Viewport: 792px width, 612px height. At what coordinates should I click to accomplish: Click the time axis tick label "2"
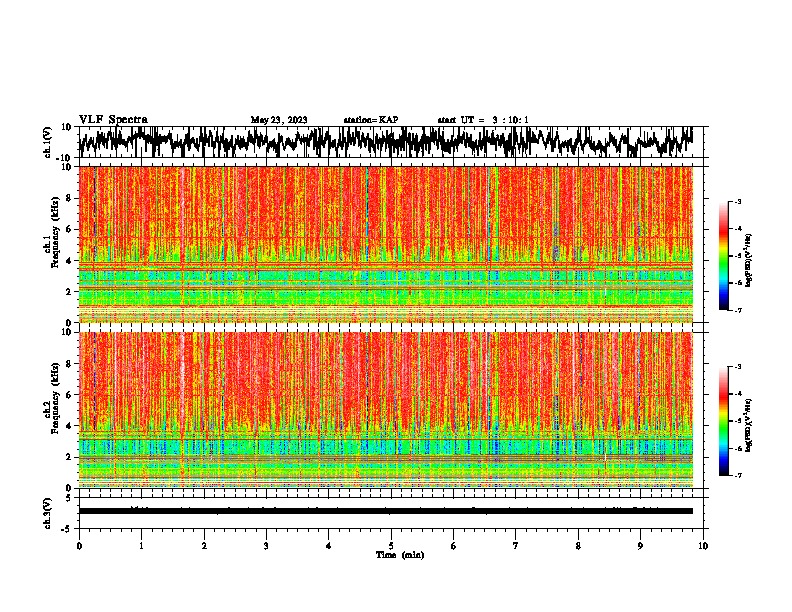click(204, 546)
